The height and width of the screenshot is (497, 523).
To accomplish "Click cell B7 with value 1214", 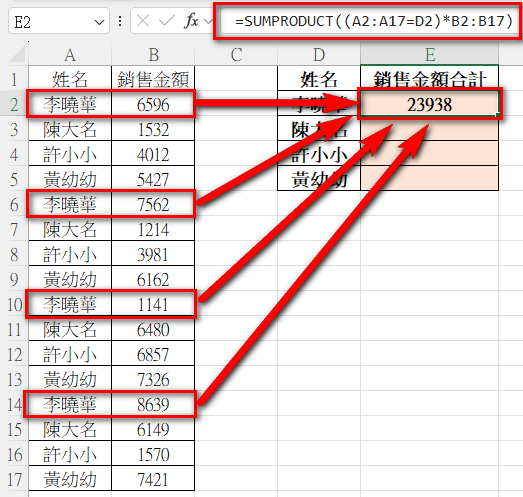I will 153,229.
